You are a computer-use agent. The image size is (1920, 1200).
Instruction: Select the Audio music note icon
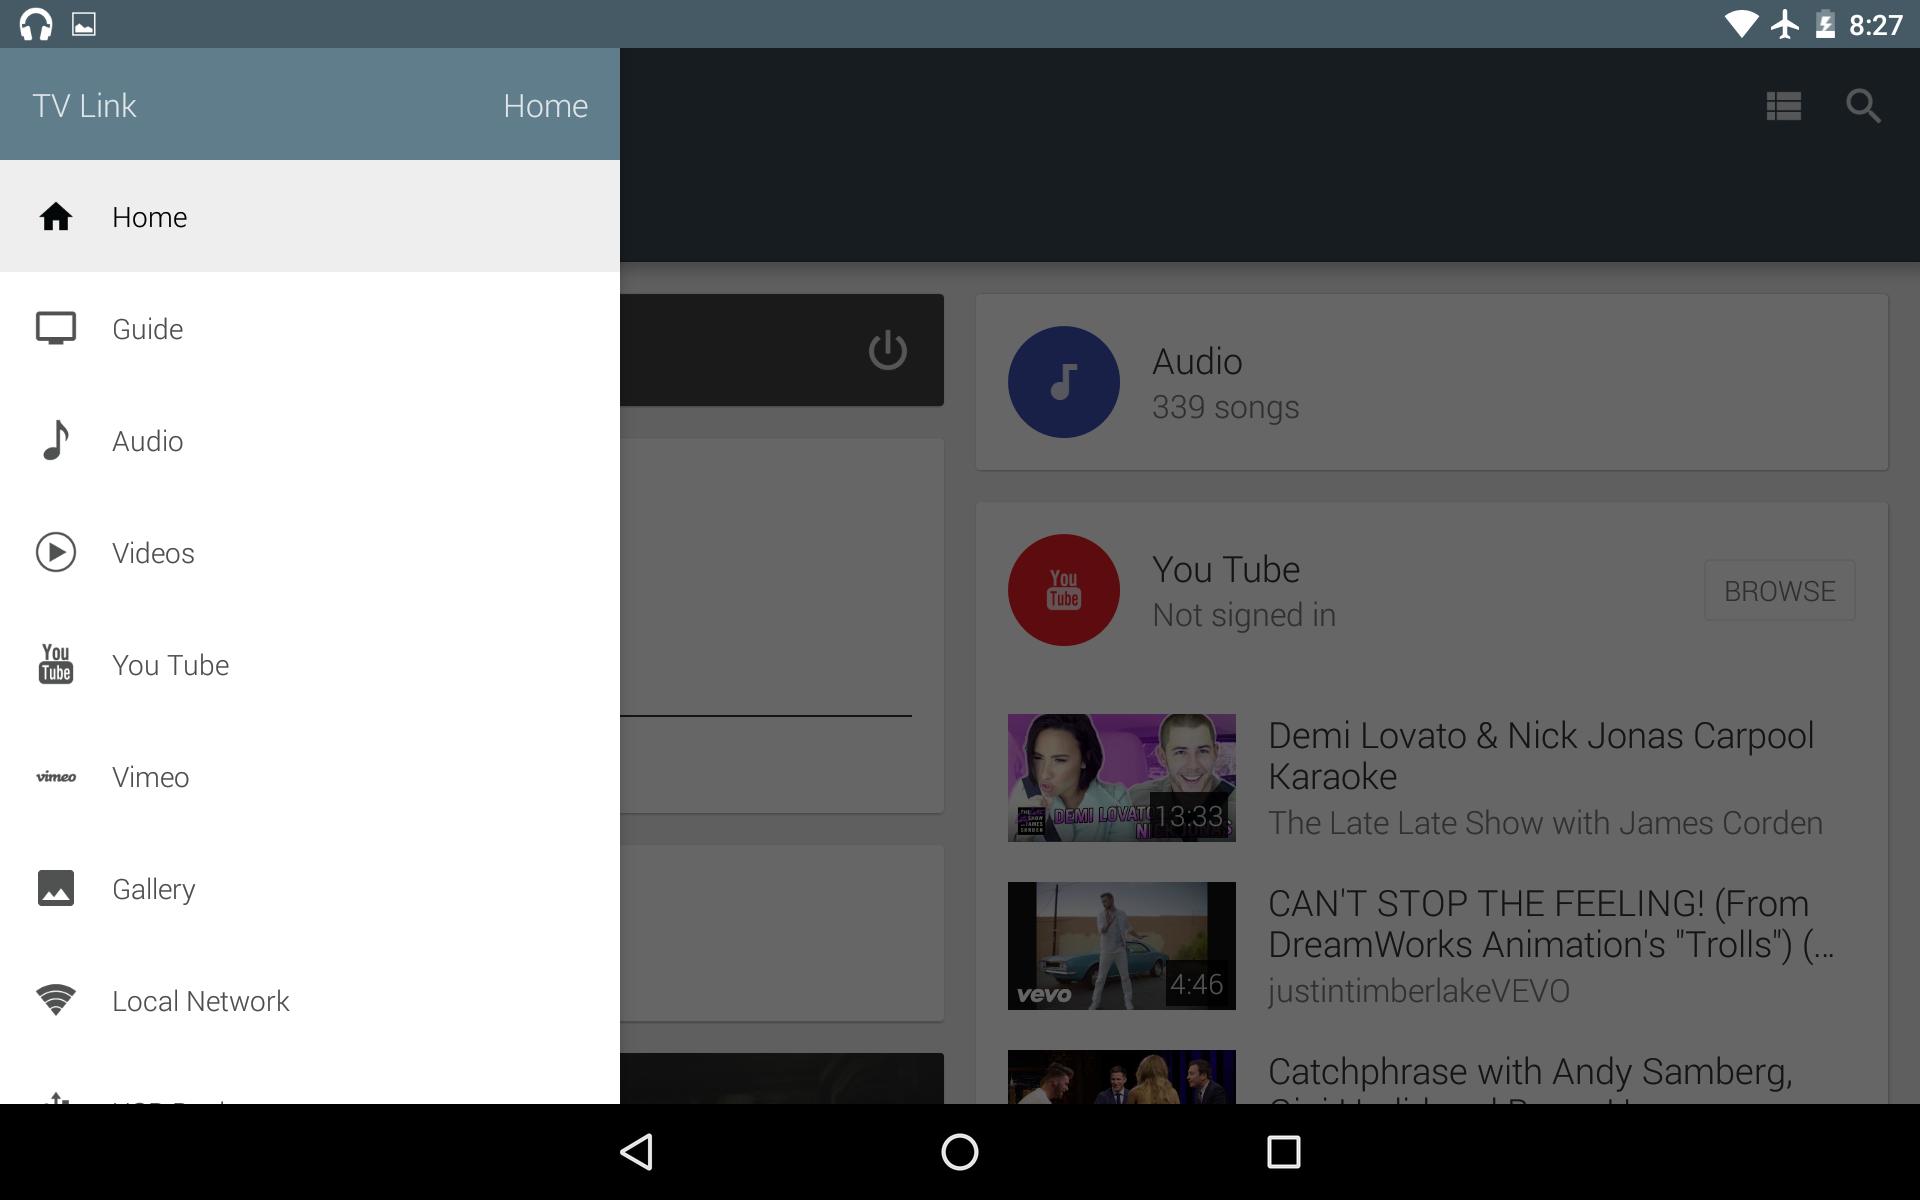[x=56, y=441]
